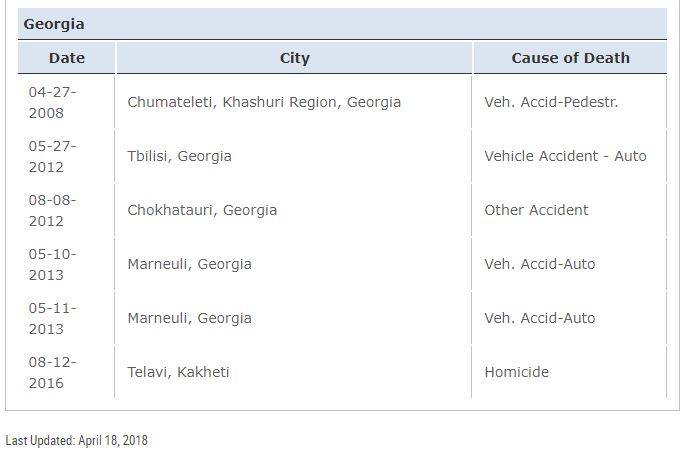Viewport: 685px width, 454px height.
Task: Select the 08-08-2012 date cell
Action: (x=52, y=210)
